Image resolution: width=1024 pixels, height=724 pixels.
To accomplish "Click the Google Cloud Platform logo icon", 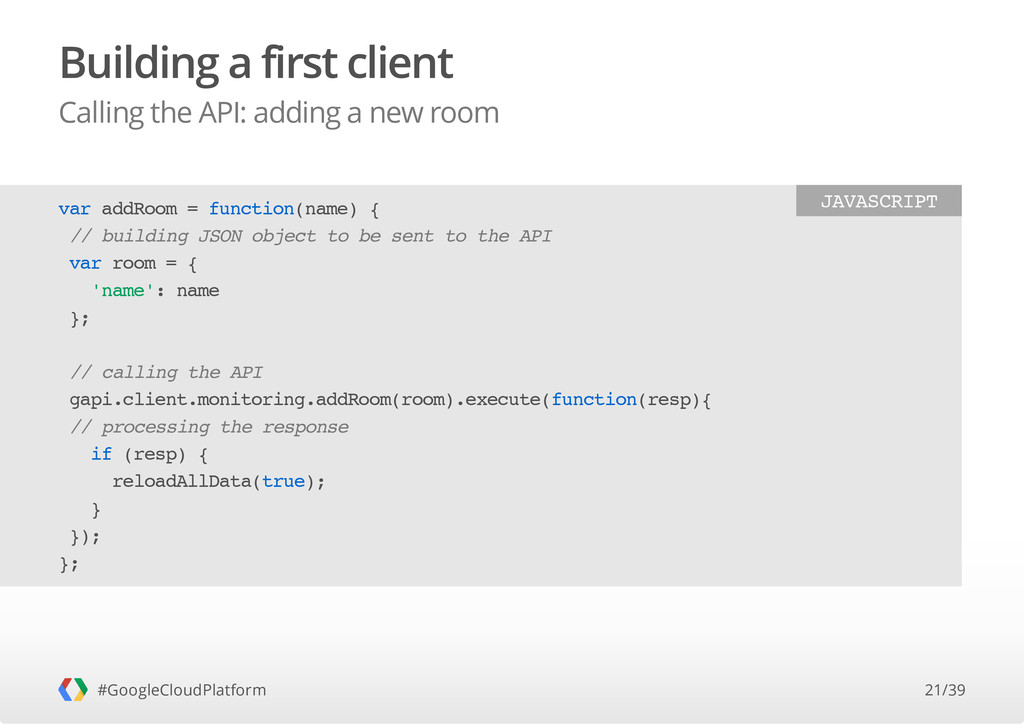I will tap(72, 689).
